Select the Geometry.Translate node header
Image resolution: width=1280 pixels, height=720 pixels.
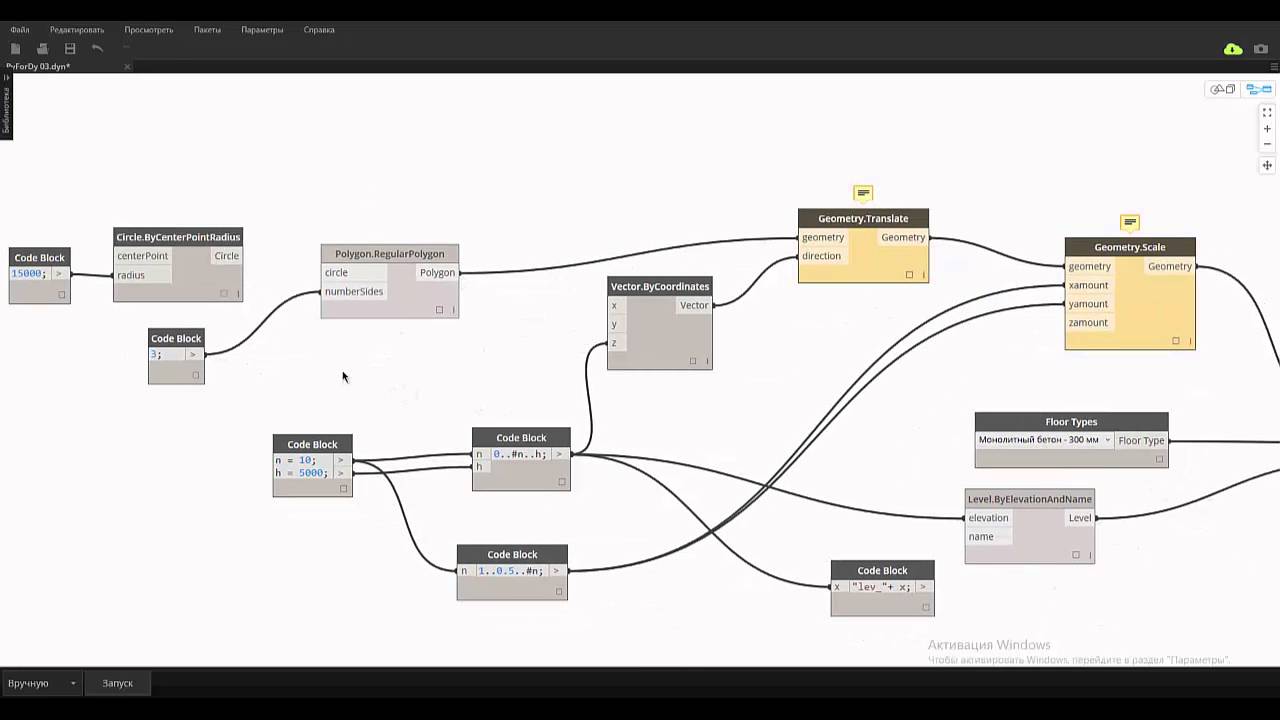(863, 219)
